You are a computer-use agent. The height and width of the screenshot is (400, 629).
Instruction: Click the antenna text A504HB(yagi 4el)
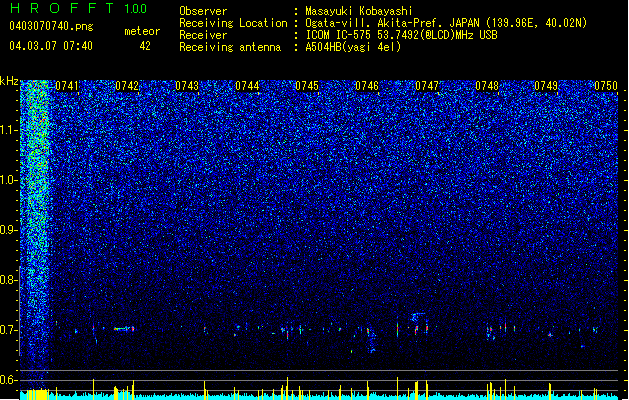coord(353,47)
